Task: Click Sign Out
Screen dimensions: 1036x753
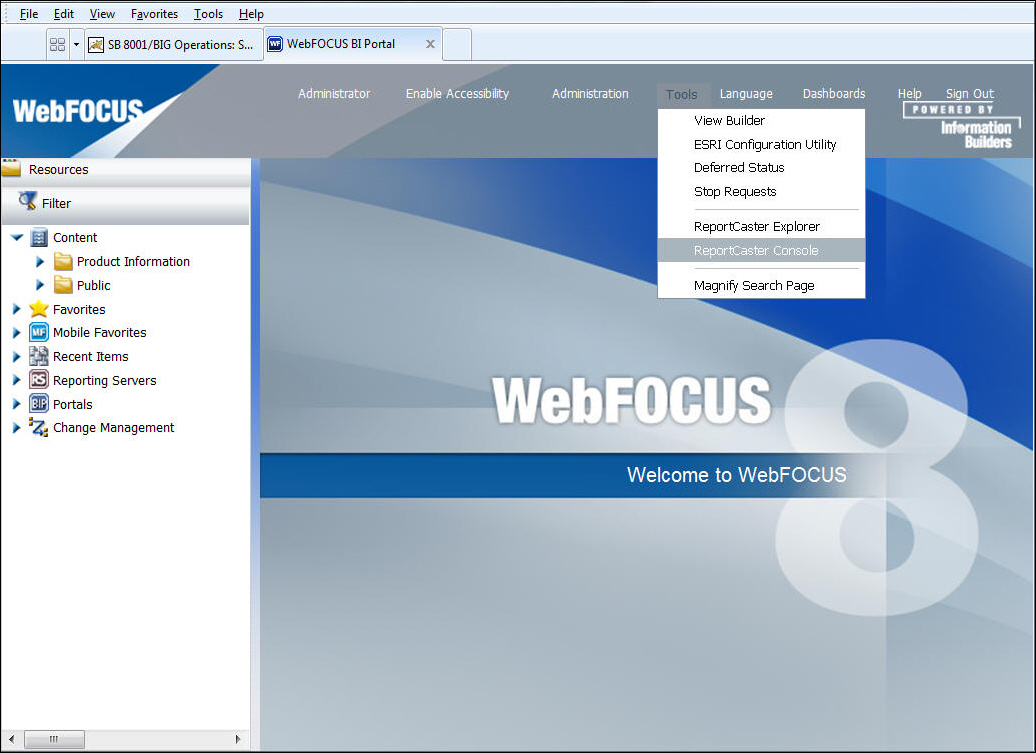Action: click(969, 94)
